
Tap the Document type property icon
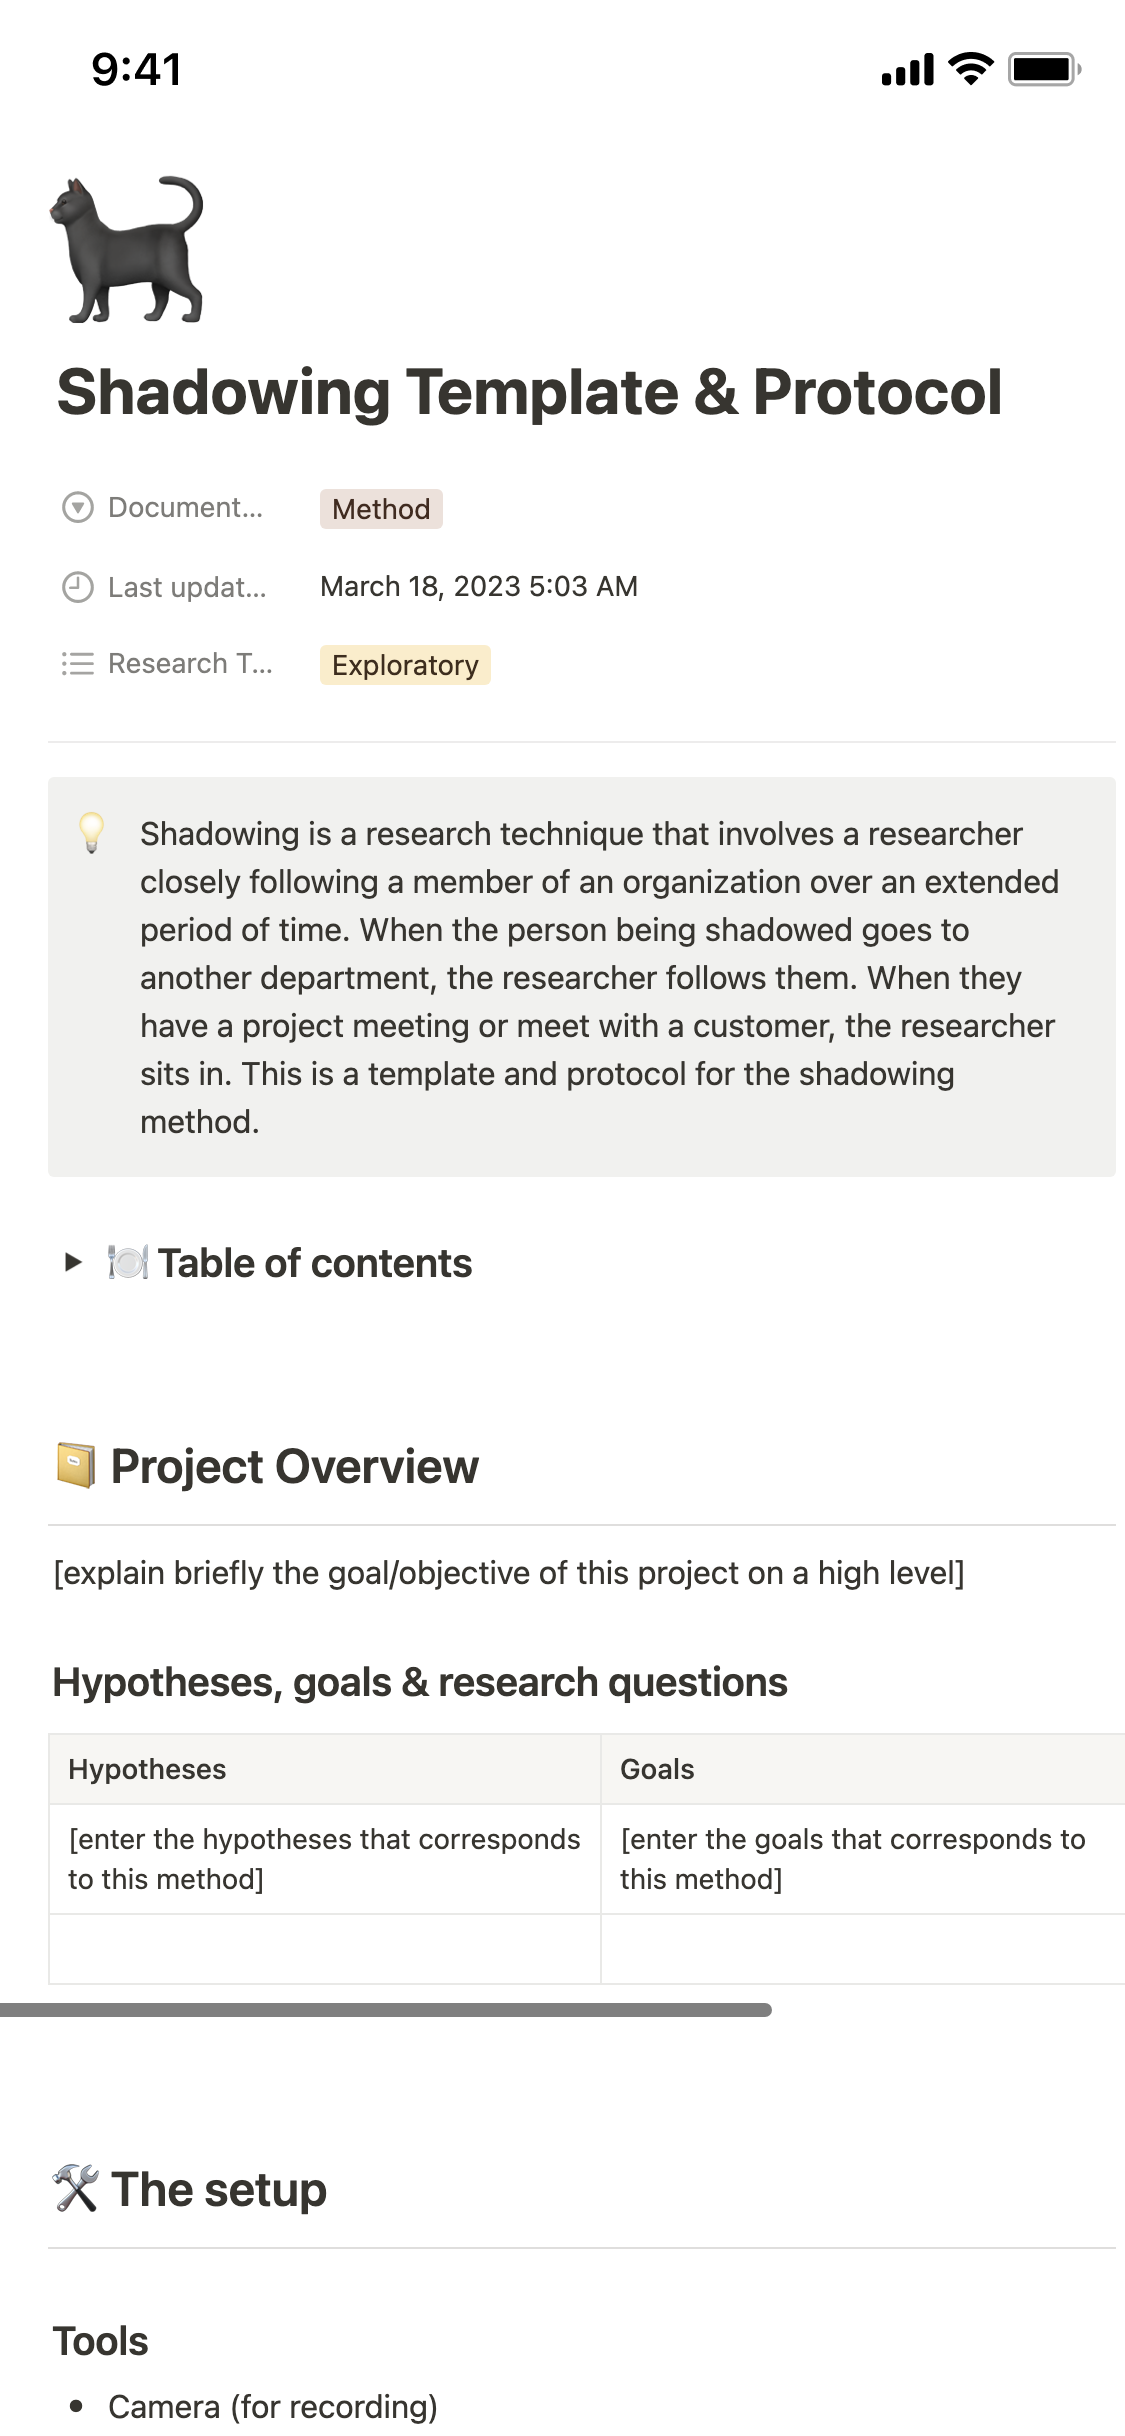click(x=78, y=508)
